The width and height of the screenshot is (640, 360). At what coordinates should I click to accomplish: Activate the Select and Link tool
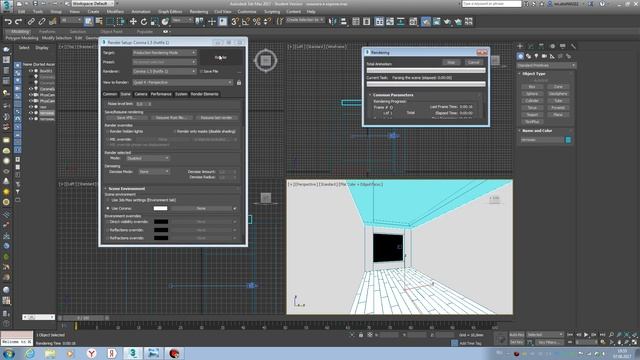[x=31, y=22]
